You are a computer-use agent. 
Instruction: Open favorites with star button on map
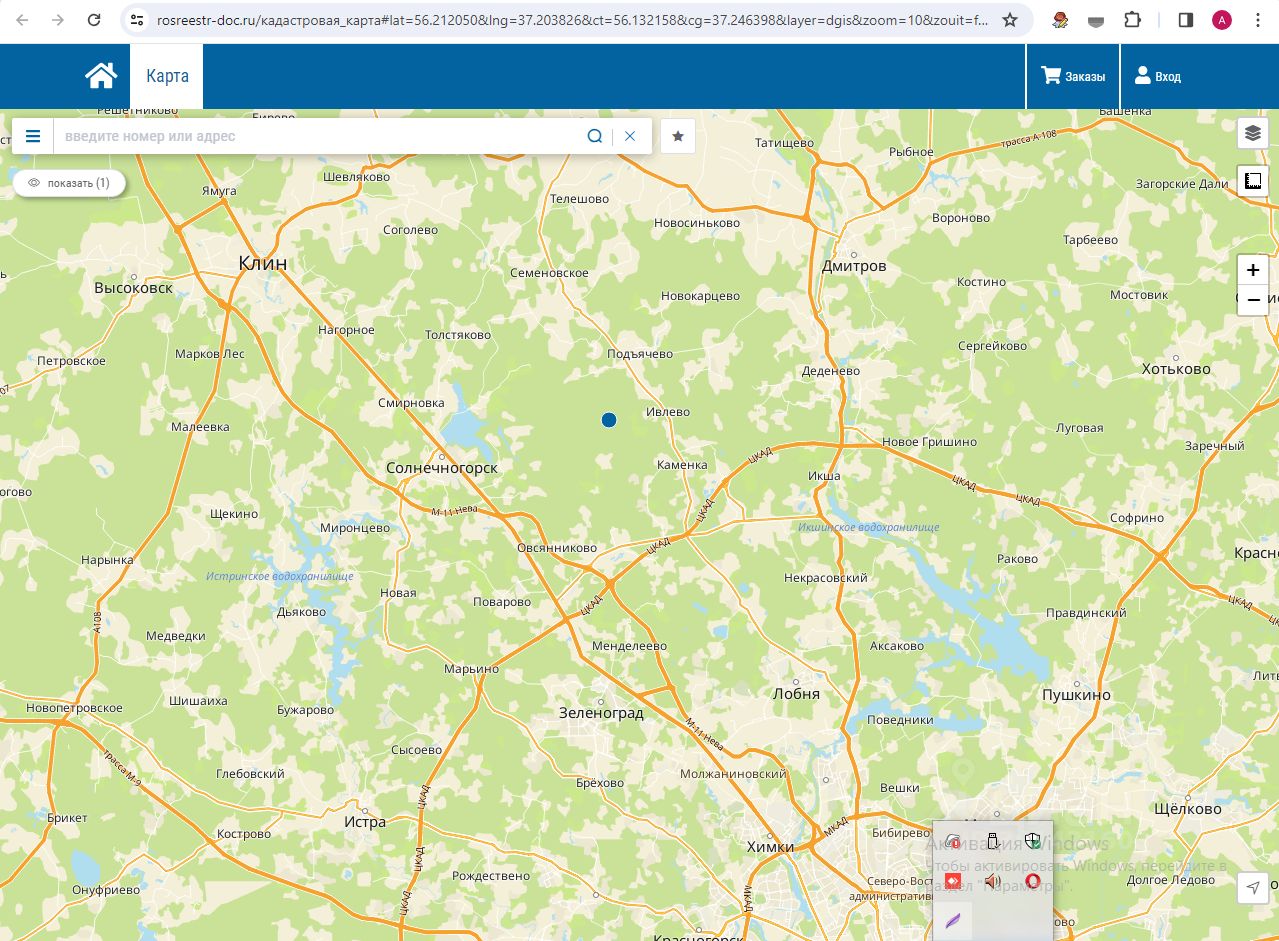[x=678, y=136]
